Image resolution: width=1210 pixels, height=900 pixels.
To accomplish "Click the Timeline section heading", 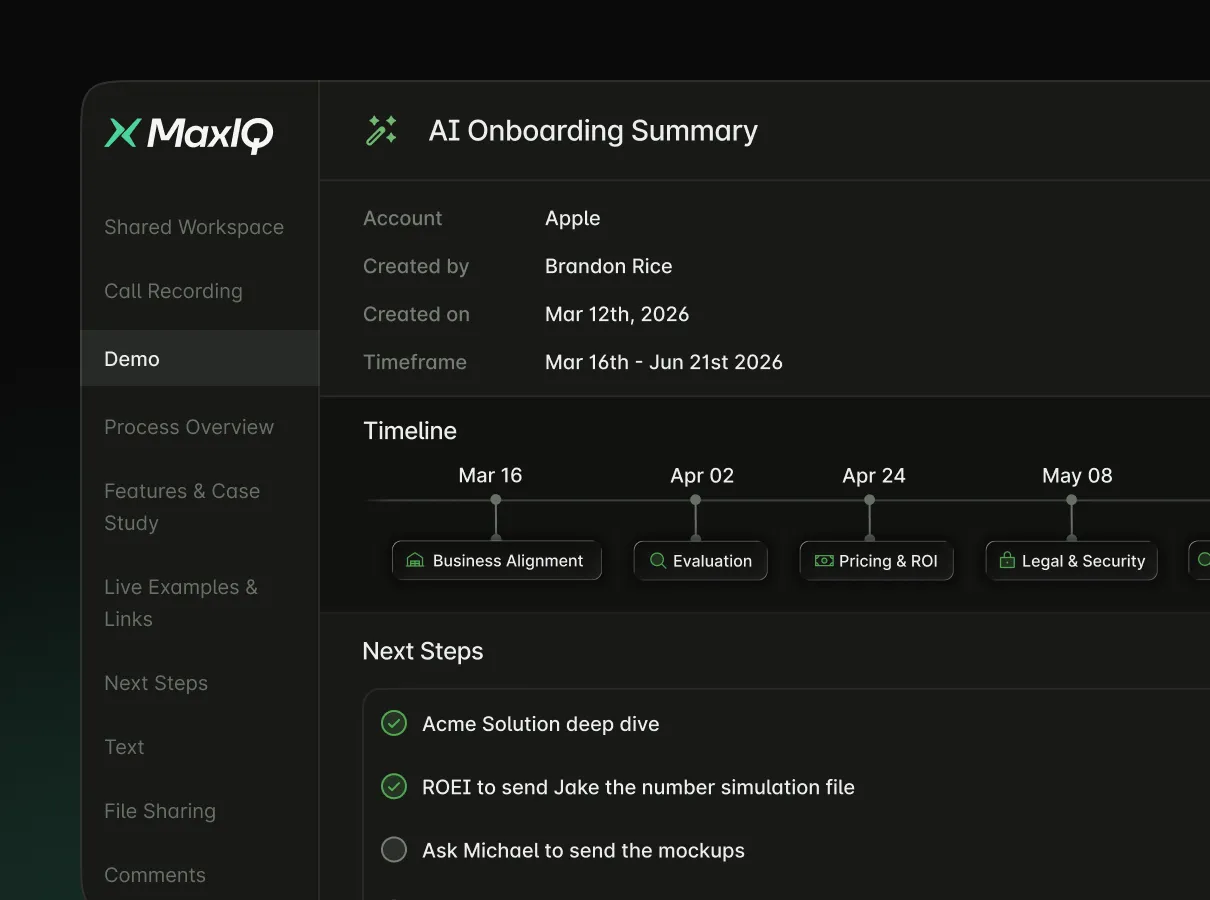I will [410, 431].
